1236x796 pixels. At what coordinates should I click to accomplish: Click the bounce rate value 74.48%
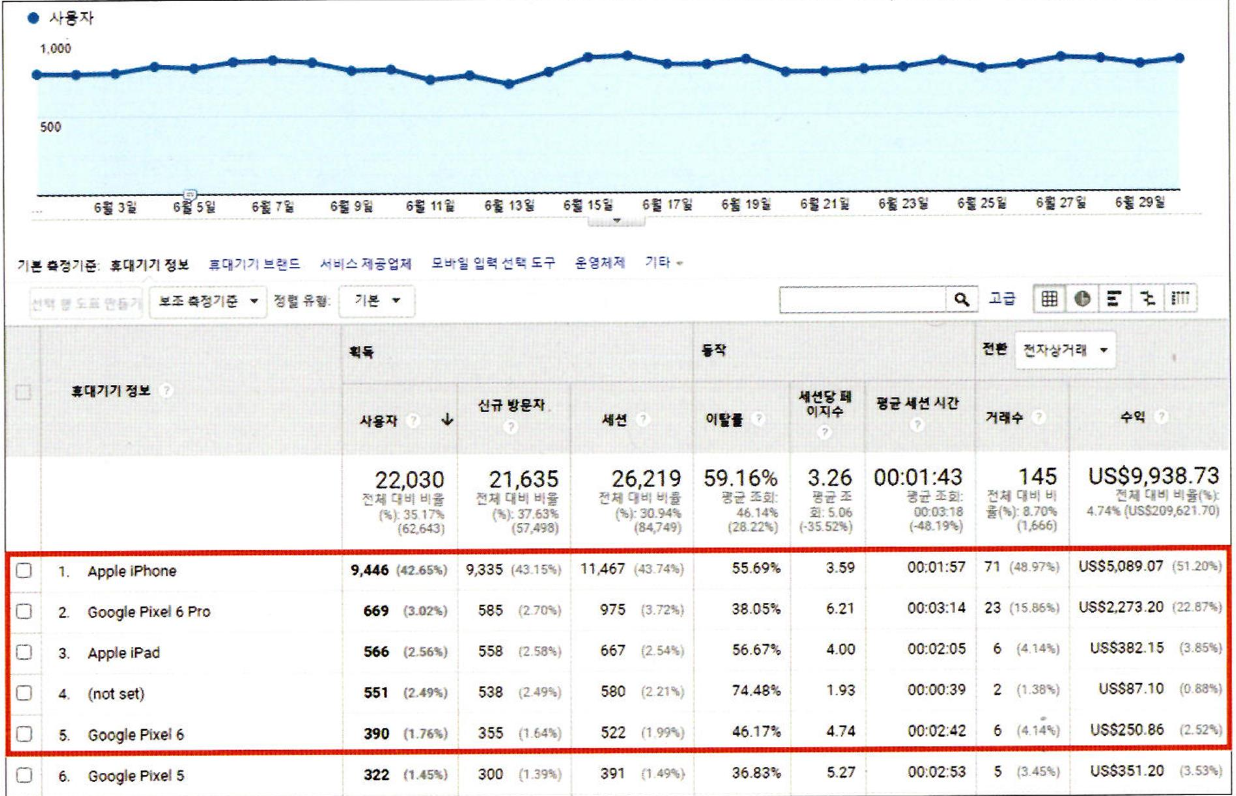757,693
